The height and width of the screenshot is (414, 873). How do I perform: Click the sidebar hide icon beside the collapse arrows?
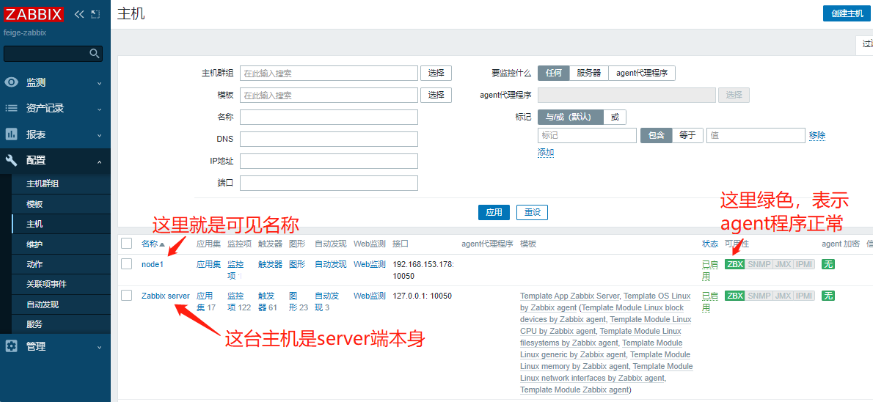coord(95,15)
